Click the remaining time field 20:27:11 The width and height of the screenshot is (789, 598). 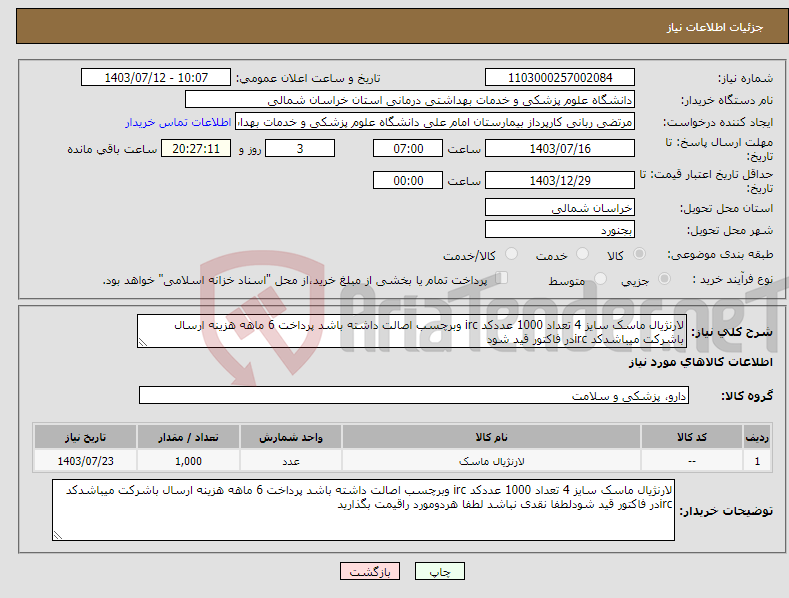[196, 148]
